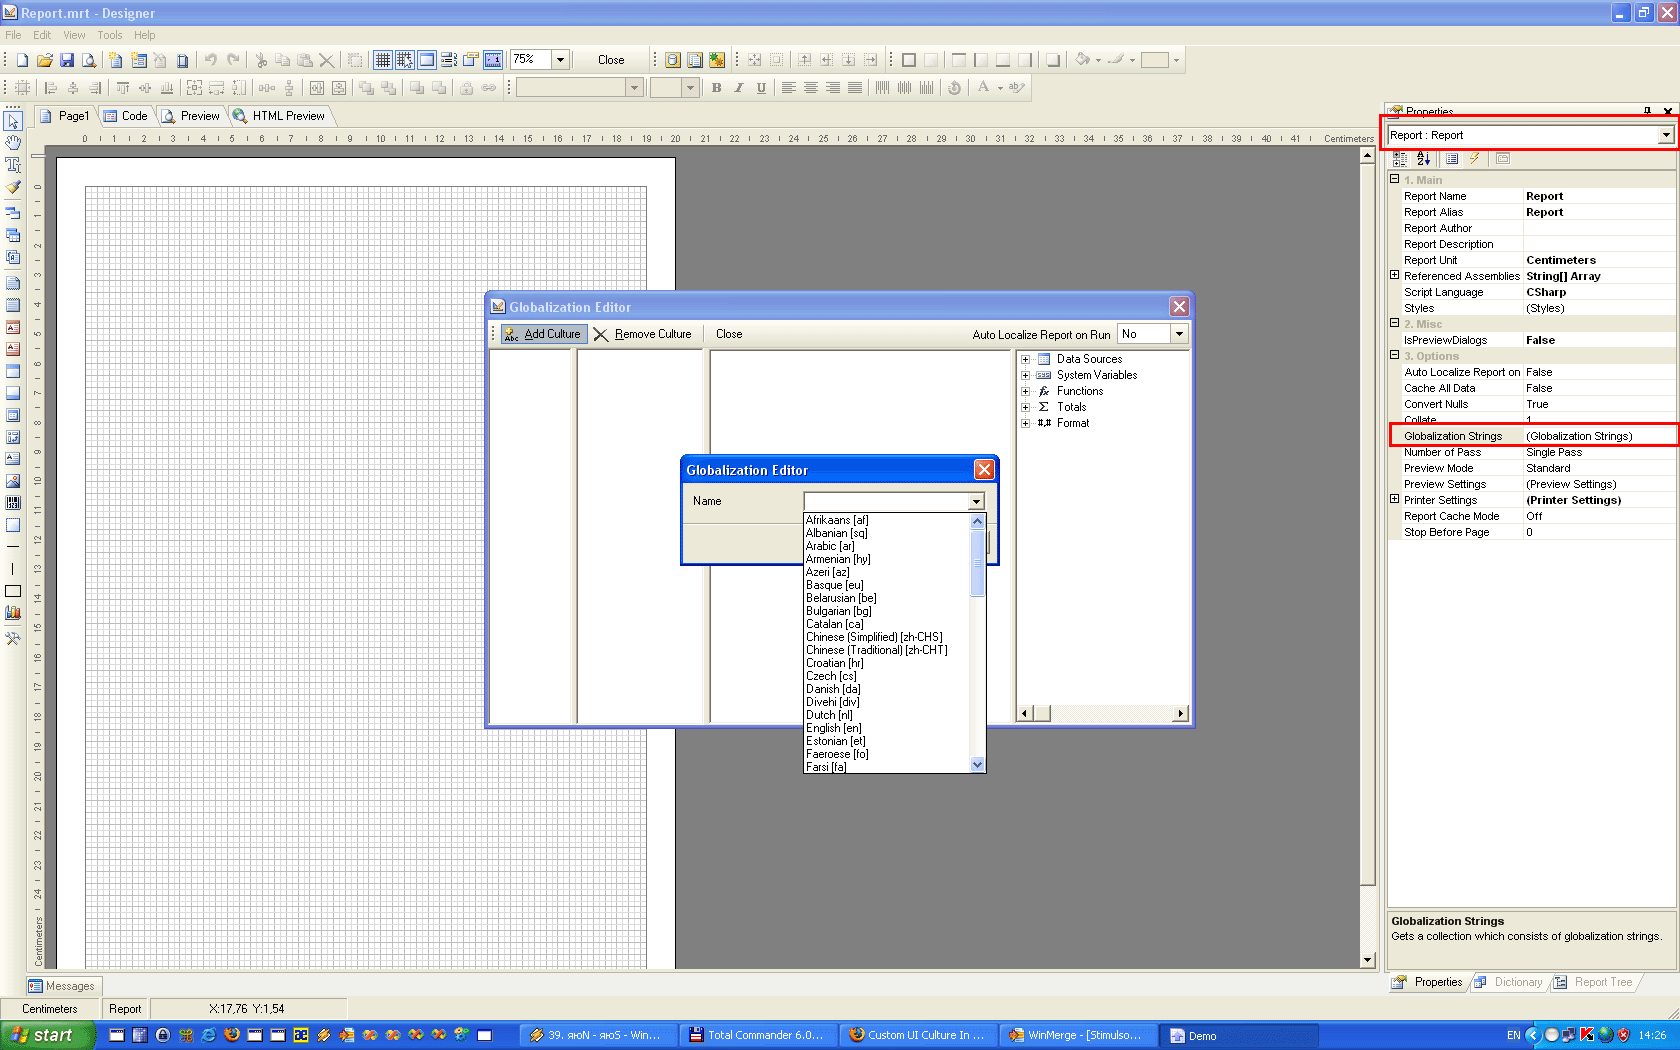1680x1050 pixels.
Task: Center text horizontally using toolbar icon
Action: [811, 88]
